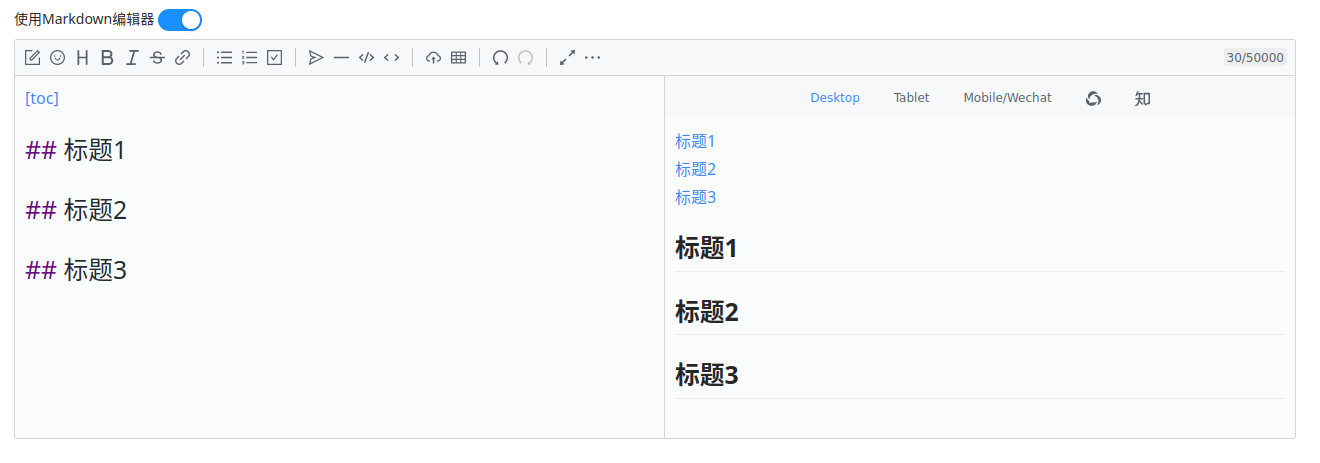Click the paper plane toolbar icon
The height and width of the screenshot is (463, 1320).
coord(316,58)
